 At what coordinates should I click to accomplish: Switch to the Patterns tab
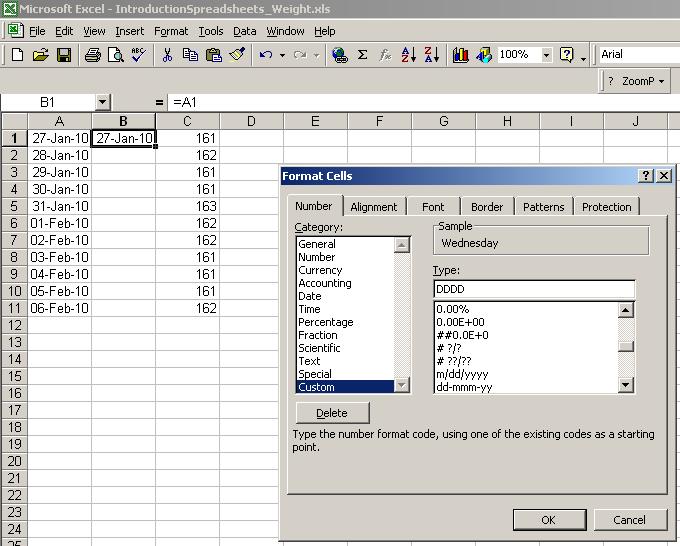pos(543,207)
